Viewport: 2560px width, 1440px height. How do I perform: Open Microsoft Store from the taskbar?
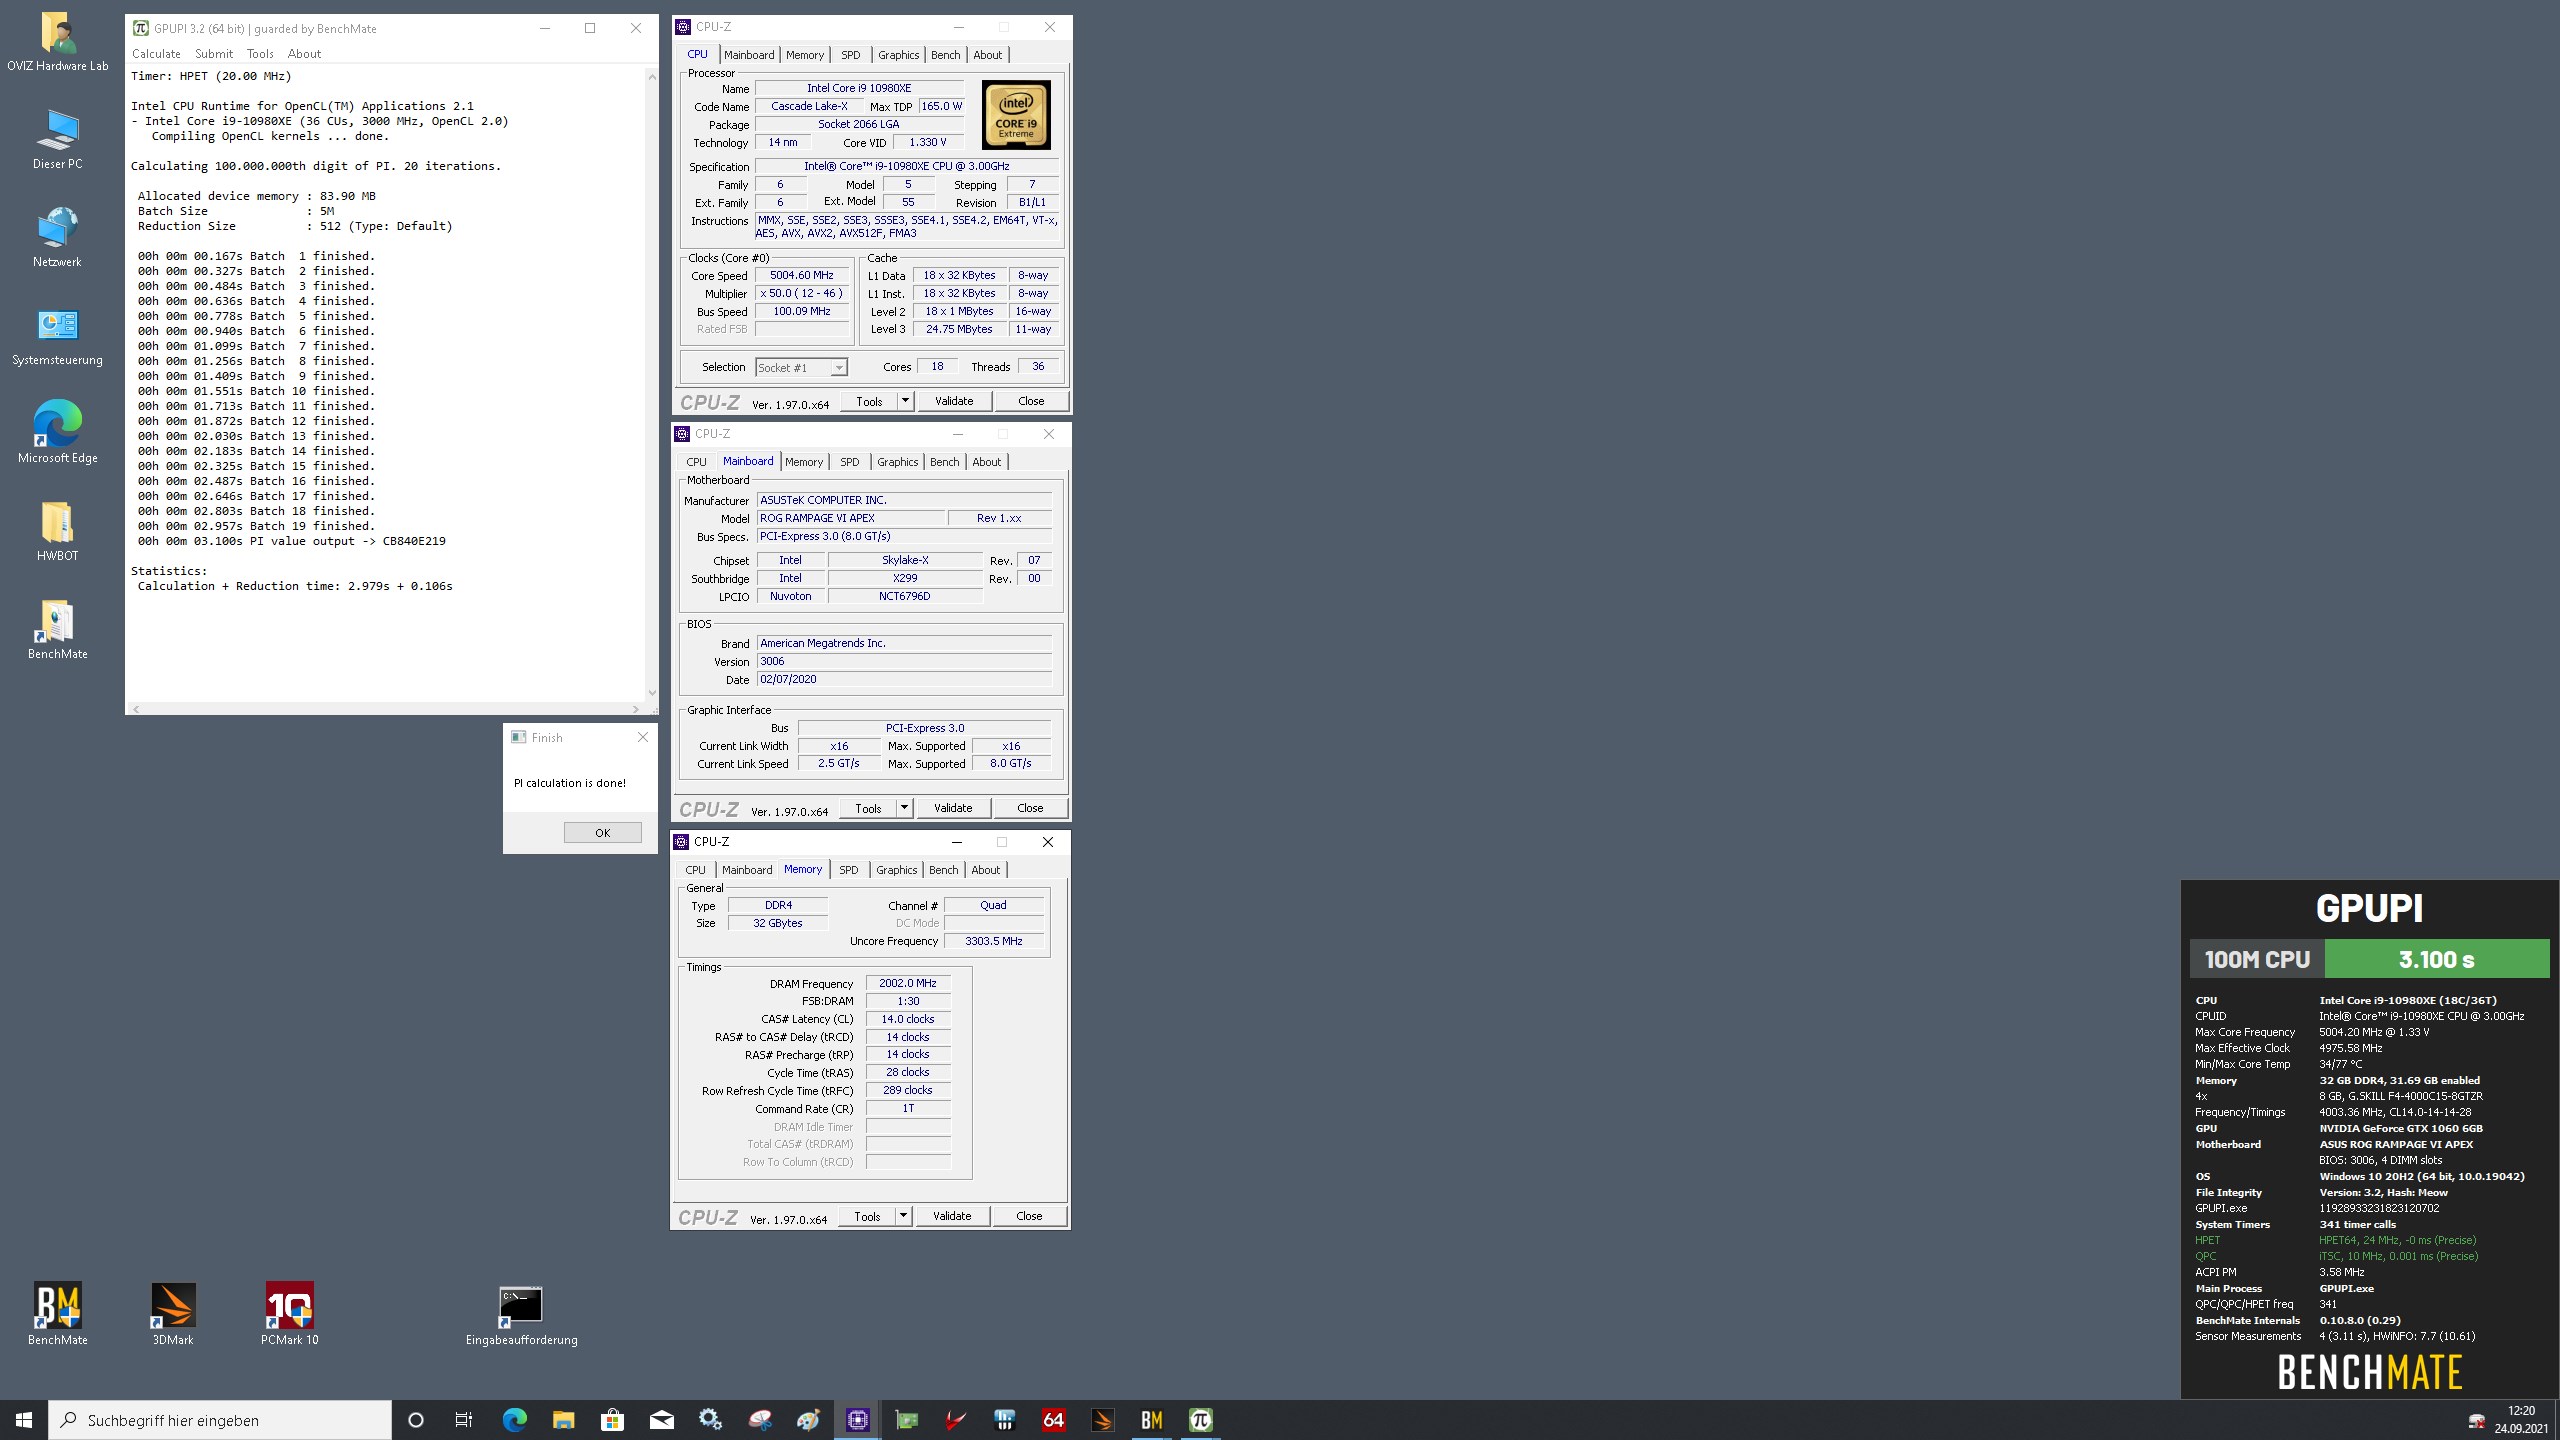click(x=612, y=1420)
